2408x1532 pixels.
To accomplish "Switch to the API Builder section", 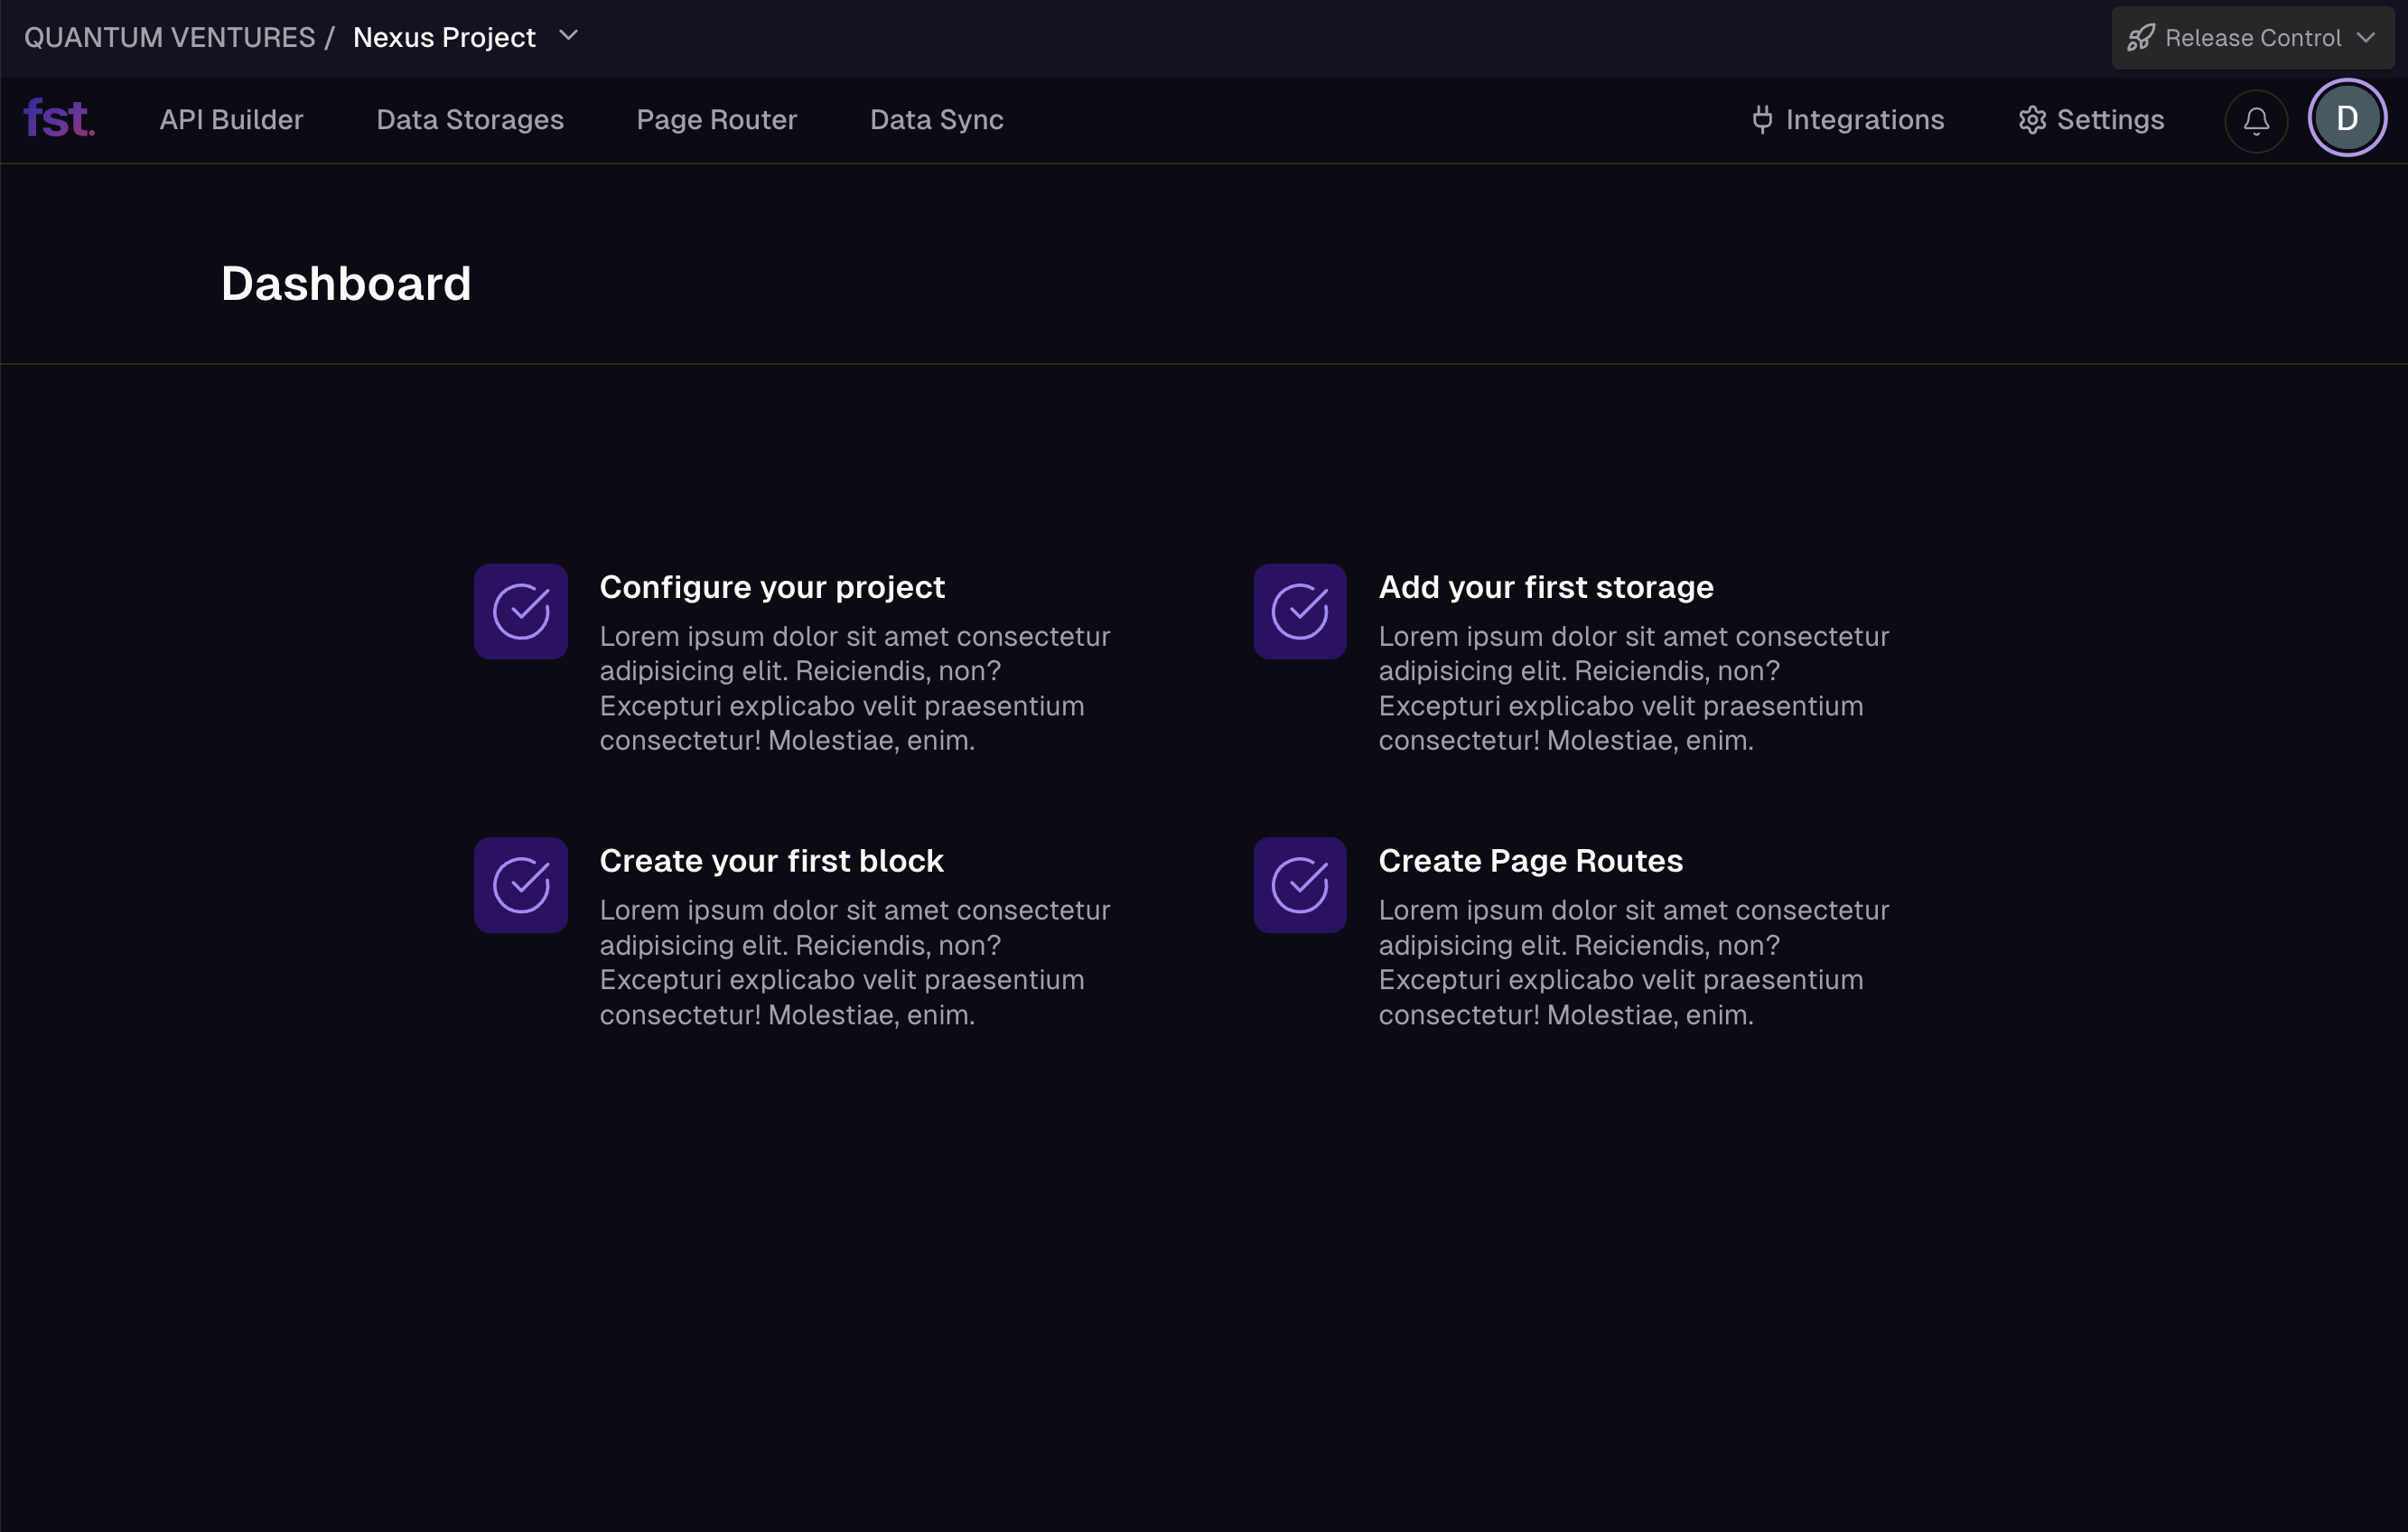I will pos(232,119).
